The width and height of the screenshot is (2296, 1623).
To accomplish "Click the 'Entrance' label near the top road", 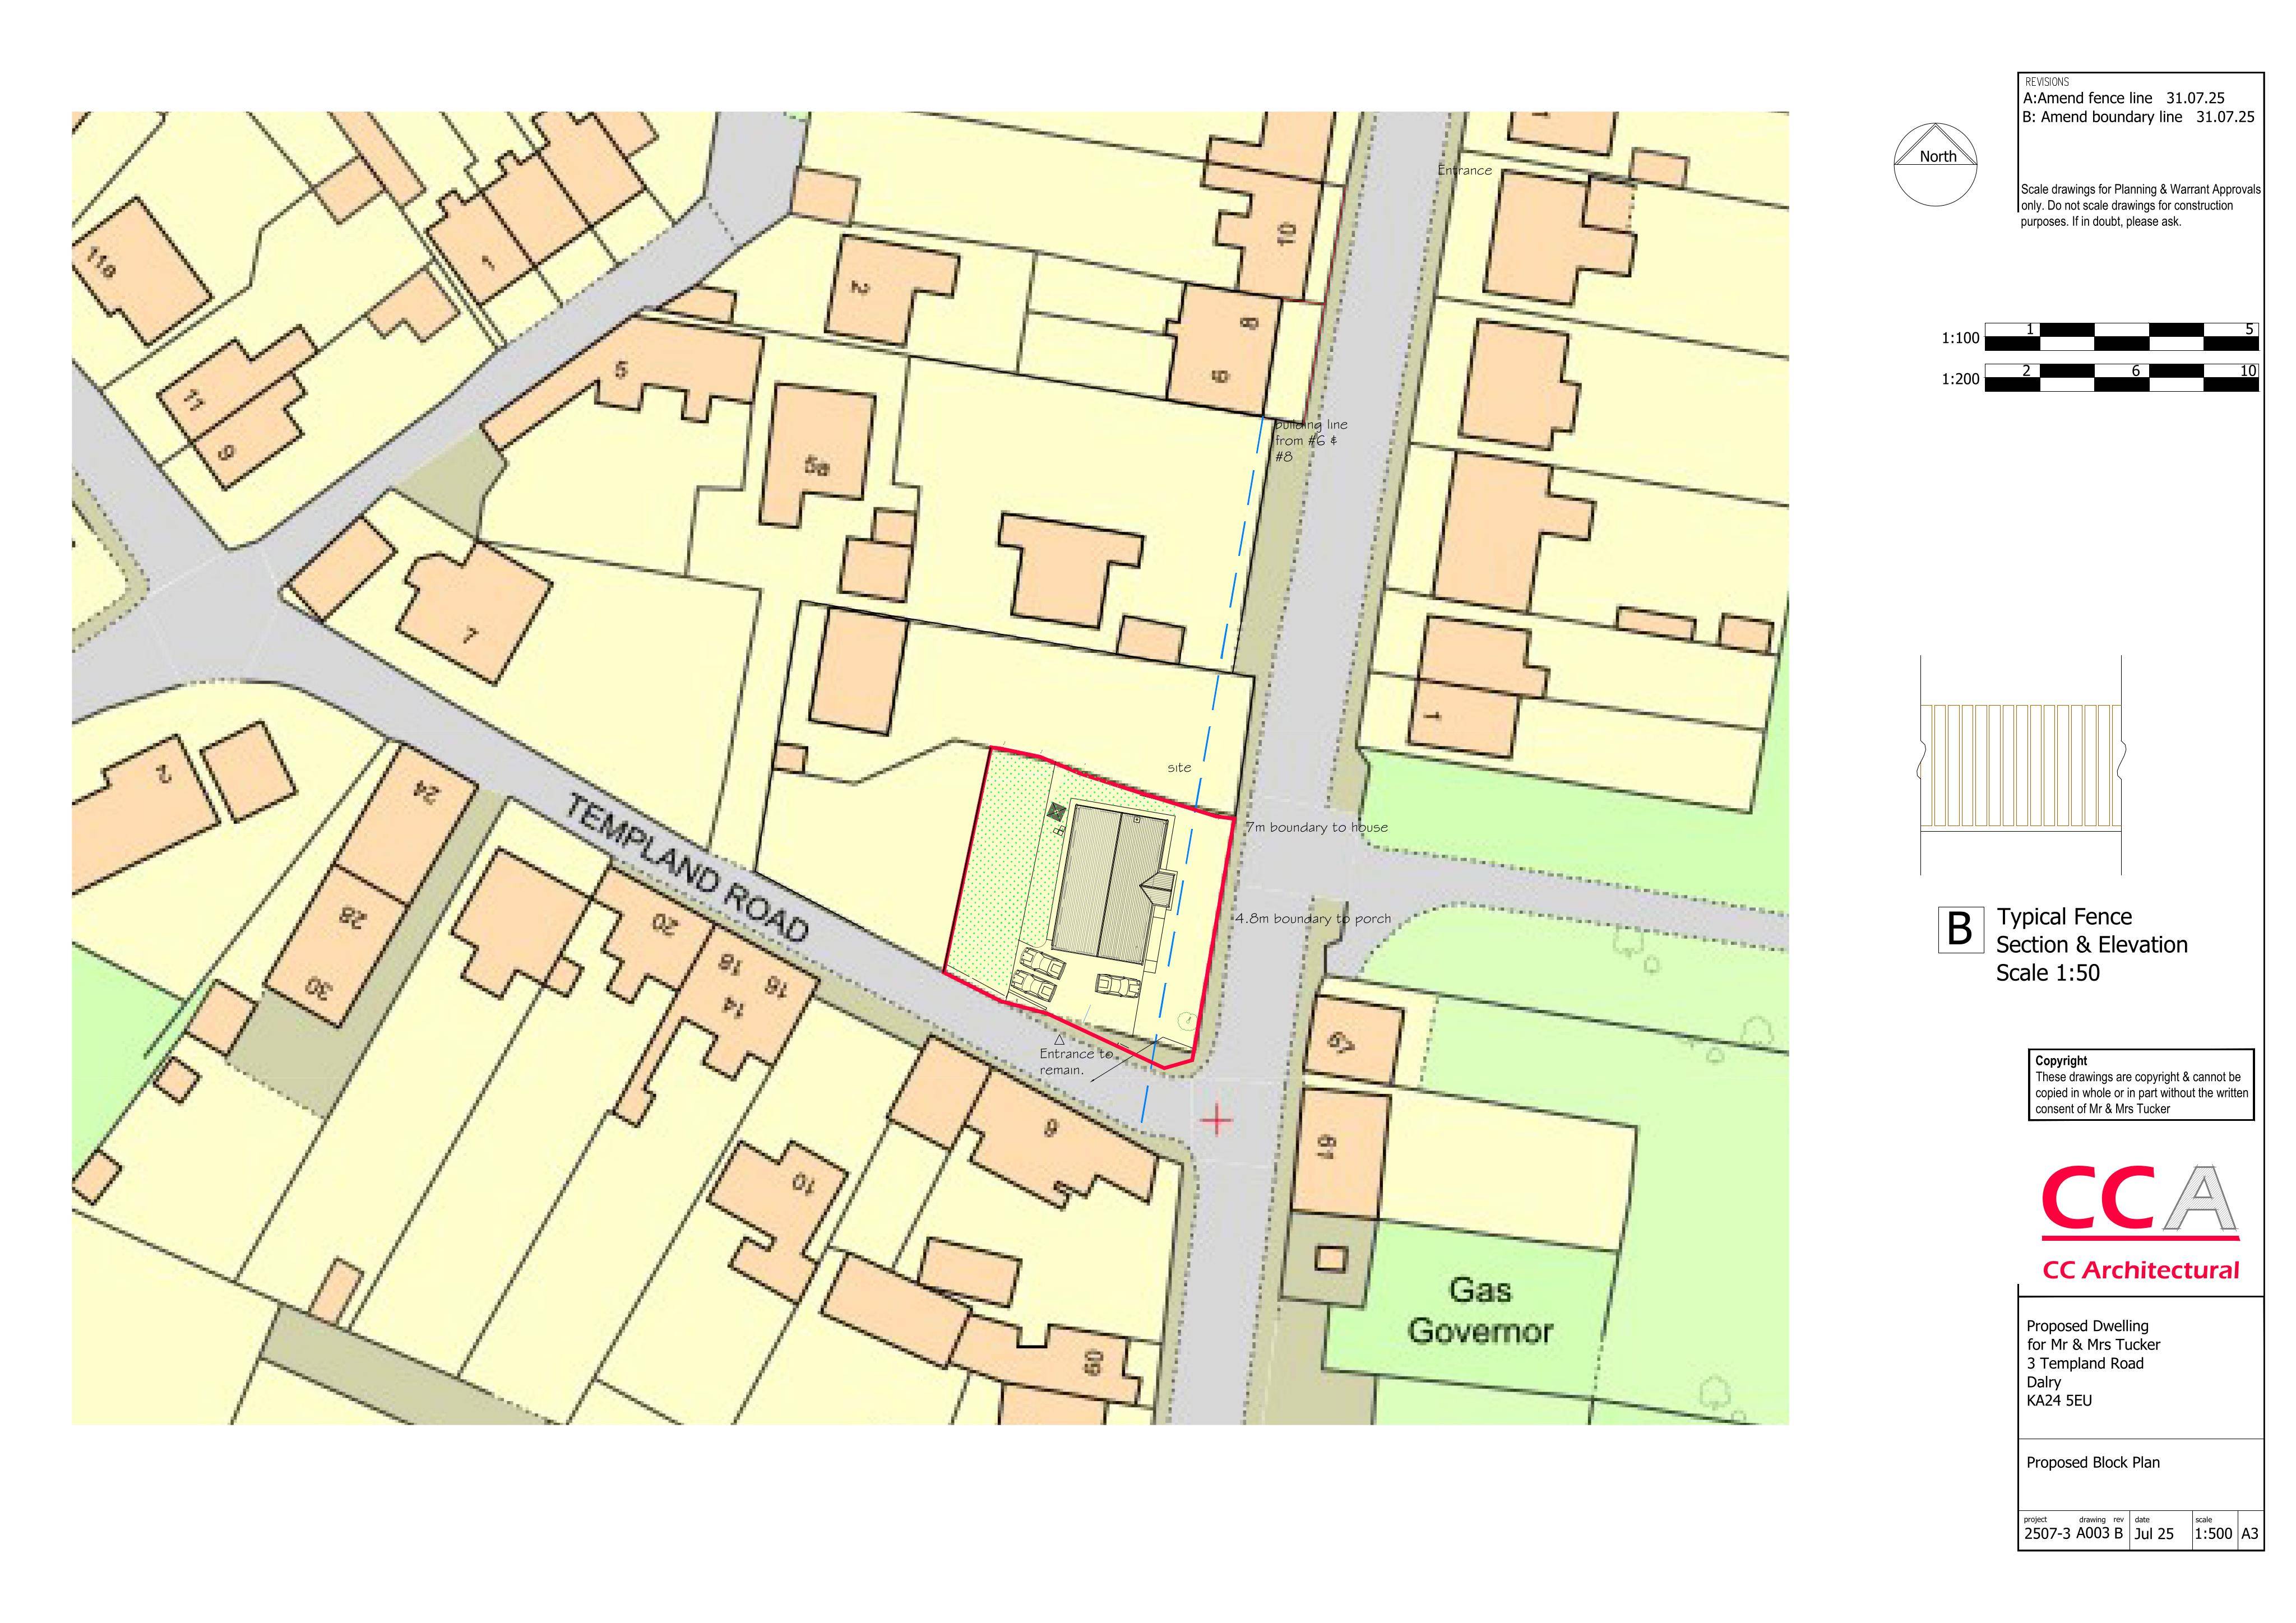I will (1464, 170).
